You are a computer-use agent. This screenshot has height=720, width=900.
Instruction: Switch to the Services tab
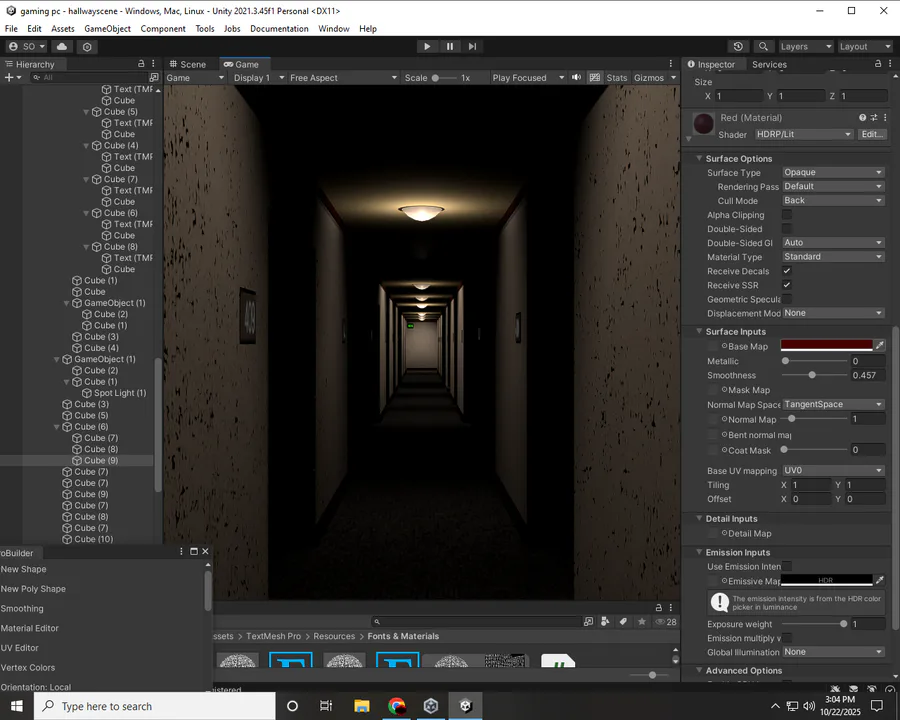[x=769, y=64]
